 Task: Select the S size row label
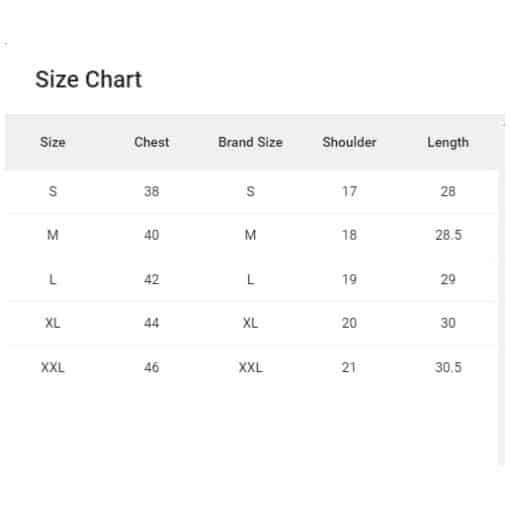[53, 192]
